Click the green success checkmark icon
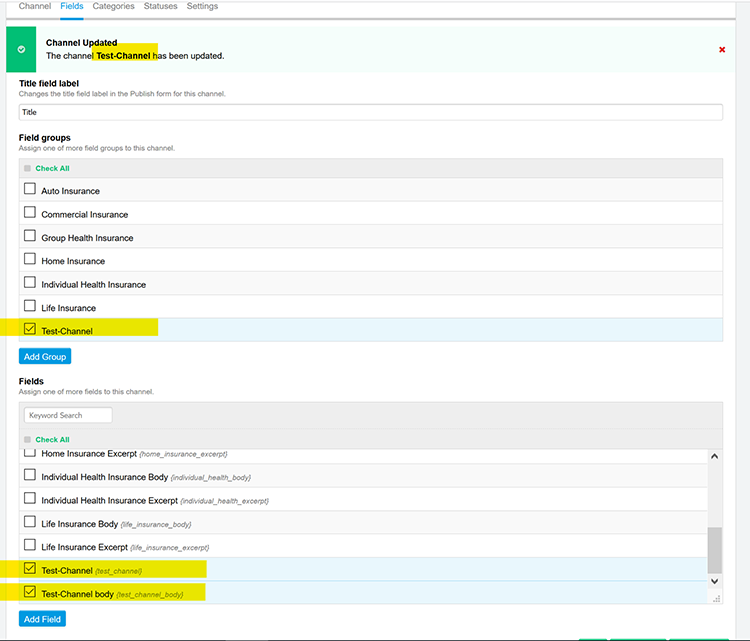The width and height of the screenshot is (750, 641). pos(21,49)
